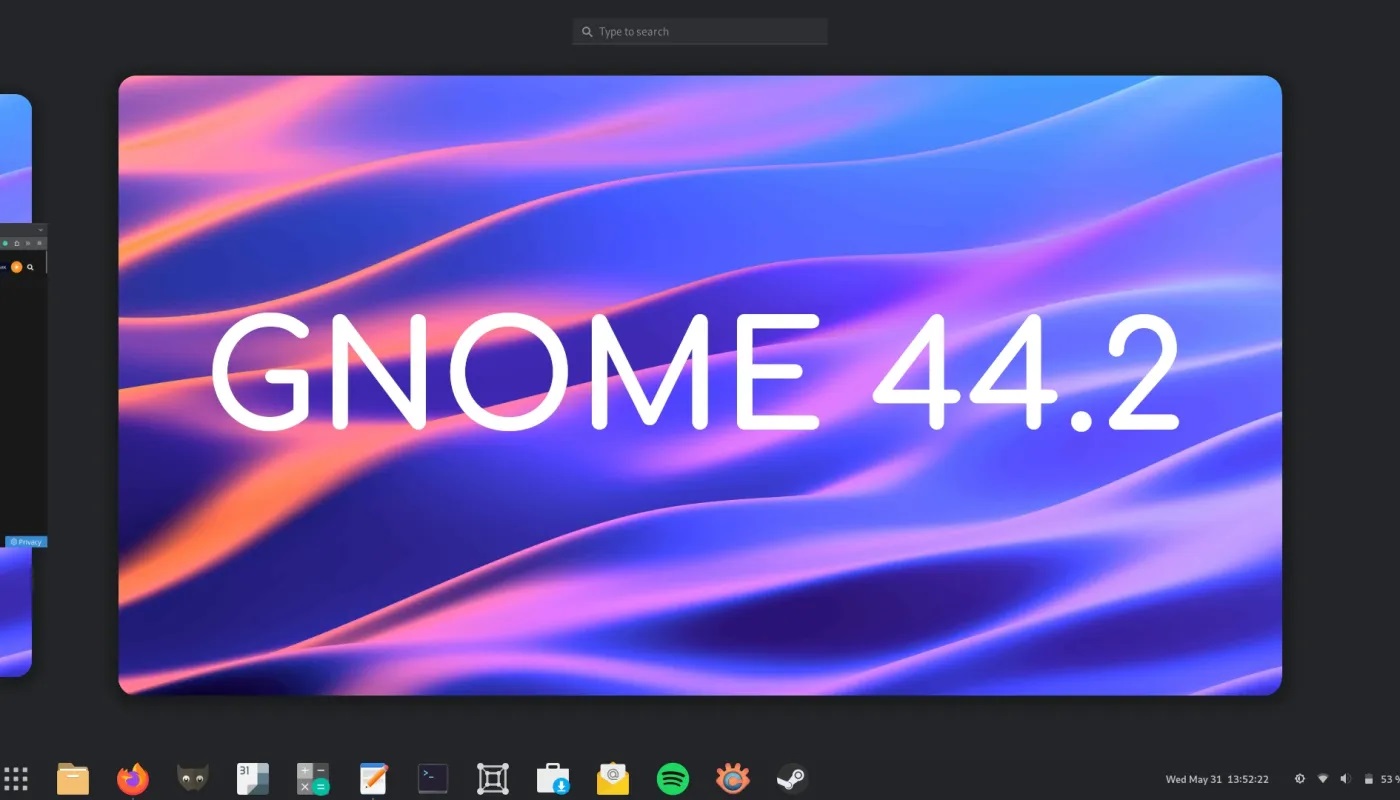Viewport: 1400px width, 800px height.
Task: Open Steam from the dock
Action: pos(792,778)
